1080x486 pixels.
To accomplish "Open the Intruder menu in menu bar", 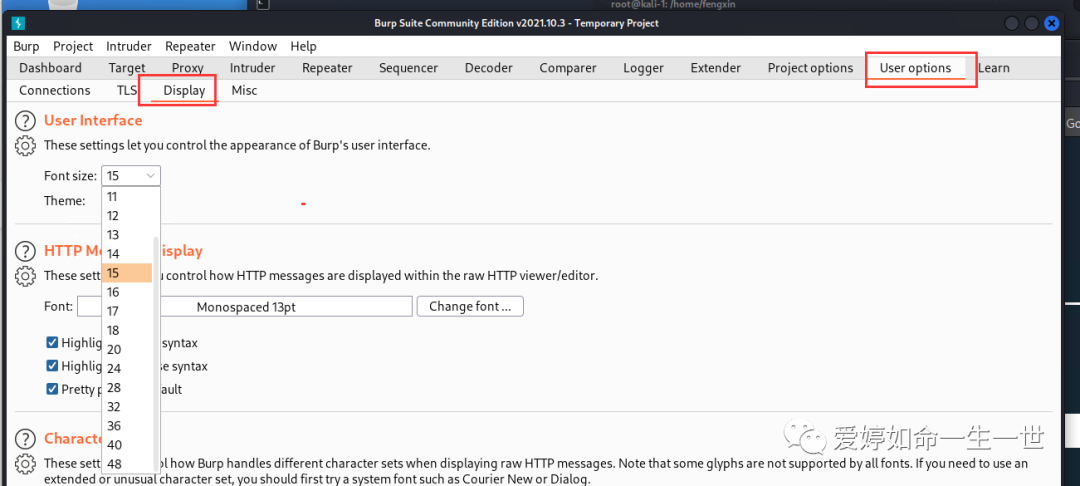I will tap(129, 46).
